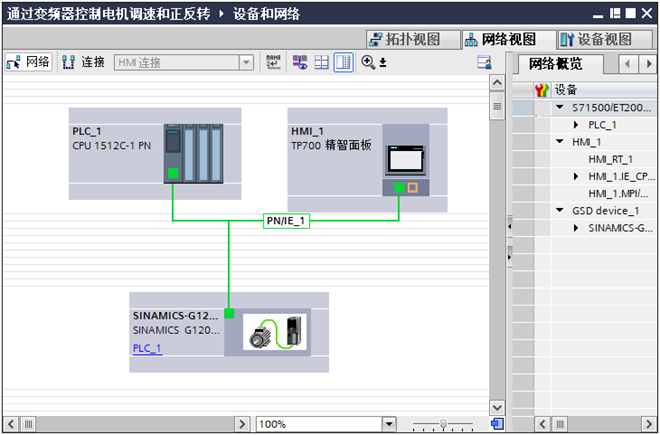Click the vertical scrollbar down arrow
Image resolution: width=660 pixels, height=435 pixels.
click(497, 408)
